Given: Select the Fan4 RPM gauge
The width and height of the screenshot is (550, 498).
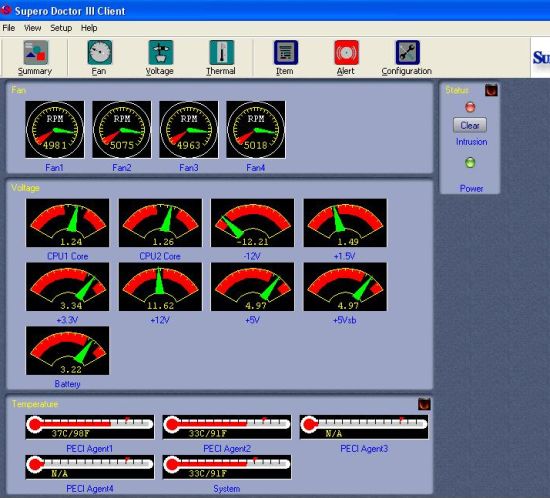Looking at the screenshot, I should (x=256, y=129).
